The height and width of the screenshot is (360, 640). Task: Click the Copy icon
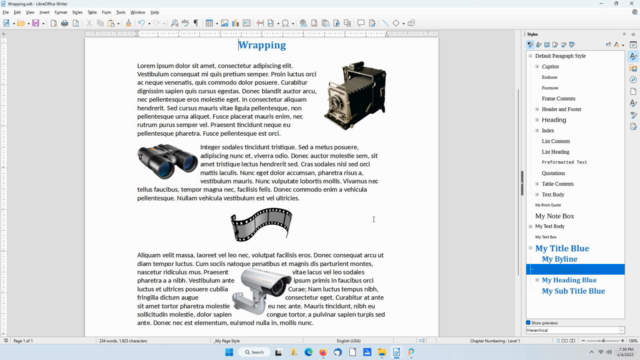click(100, 23)
